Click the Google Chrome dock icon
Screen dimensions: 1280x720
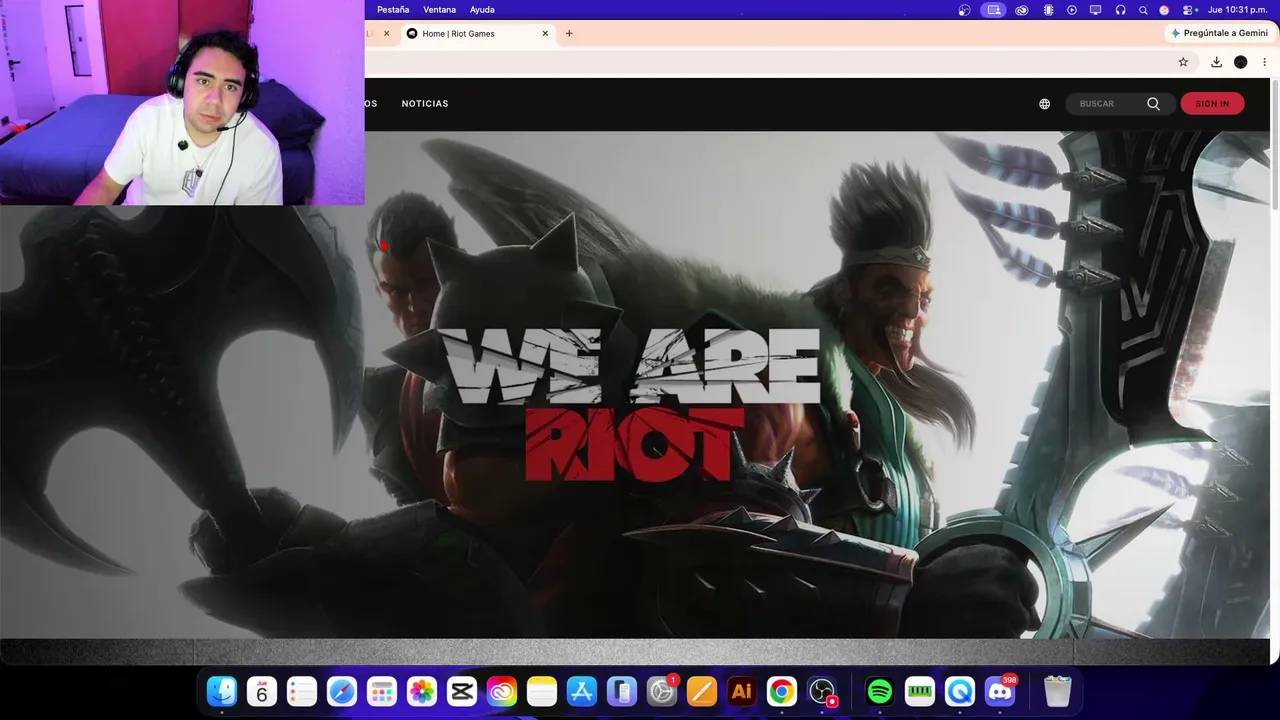(x=782, y=691)
